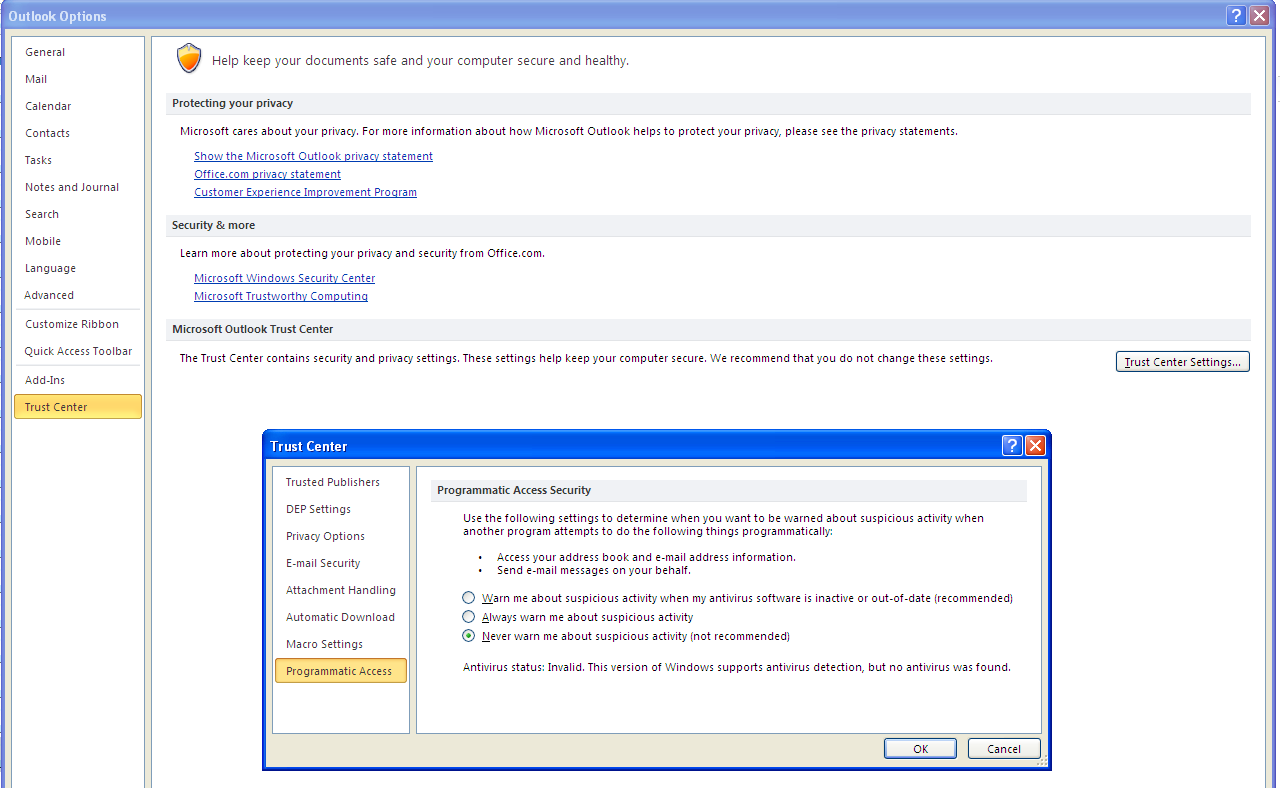
Task: Click the Protecting your privacy heading
Action: click(232, 103)
